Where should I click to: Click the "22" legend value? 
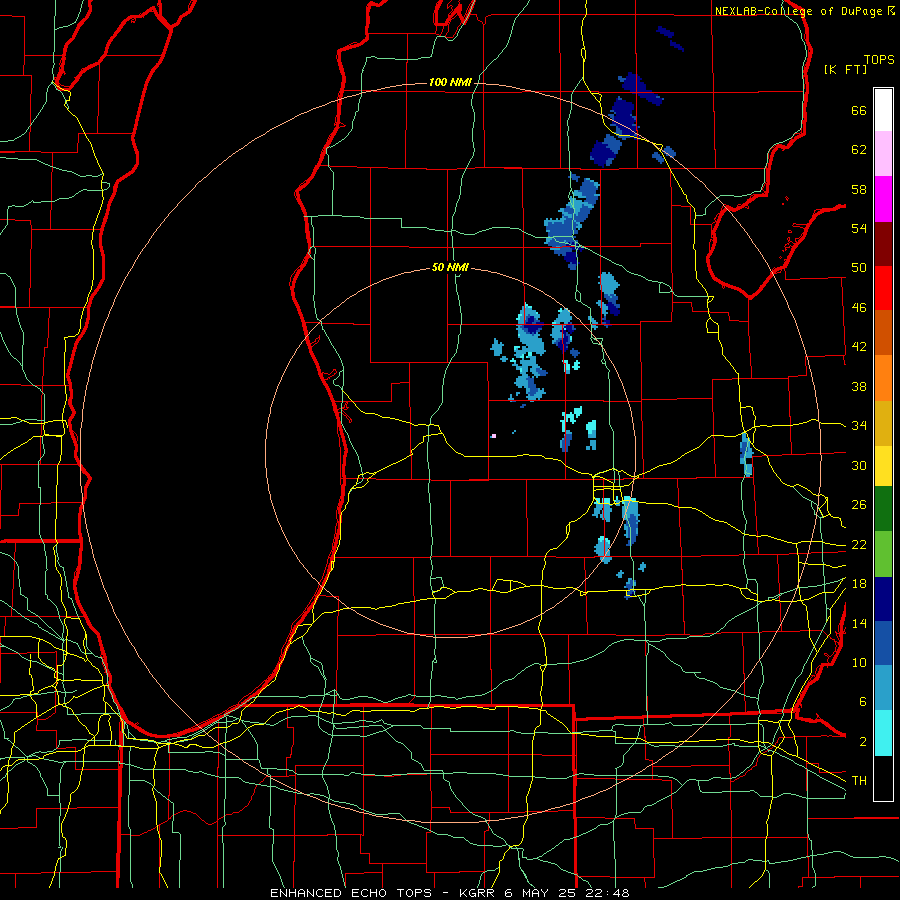click(x=859, y=544)
